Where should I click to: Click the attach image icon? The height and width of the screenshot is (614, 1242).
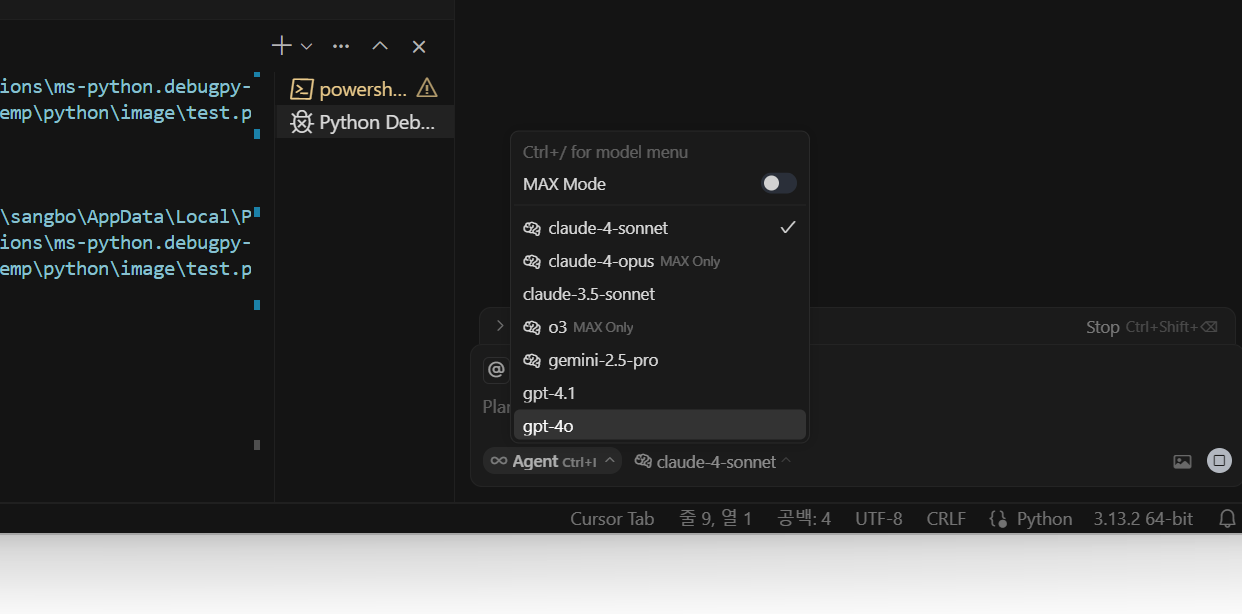tap(1182, 461)
